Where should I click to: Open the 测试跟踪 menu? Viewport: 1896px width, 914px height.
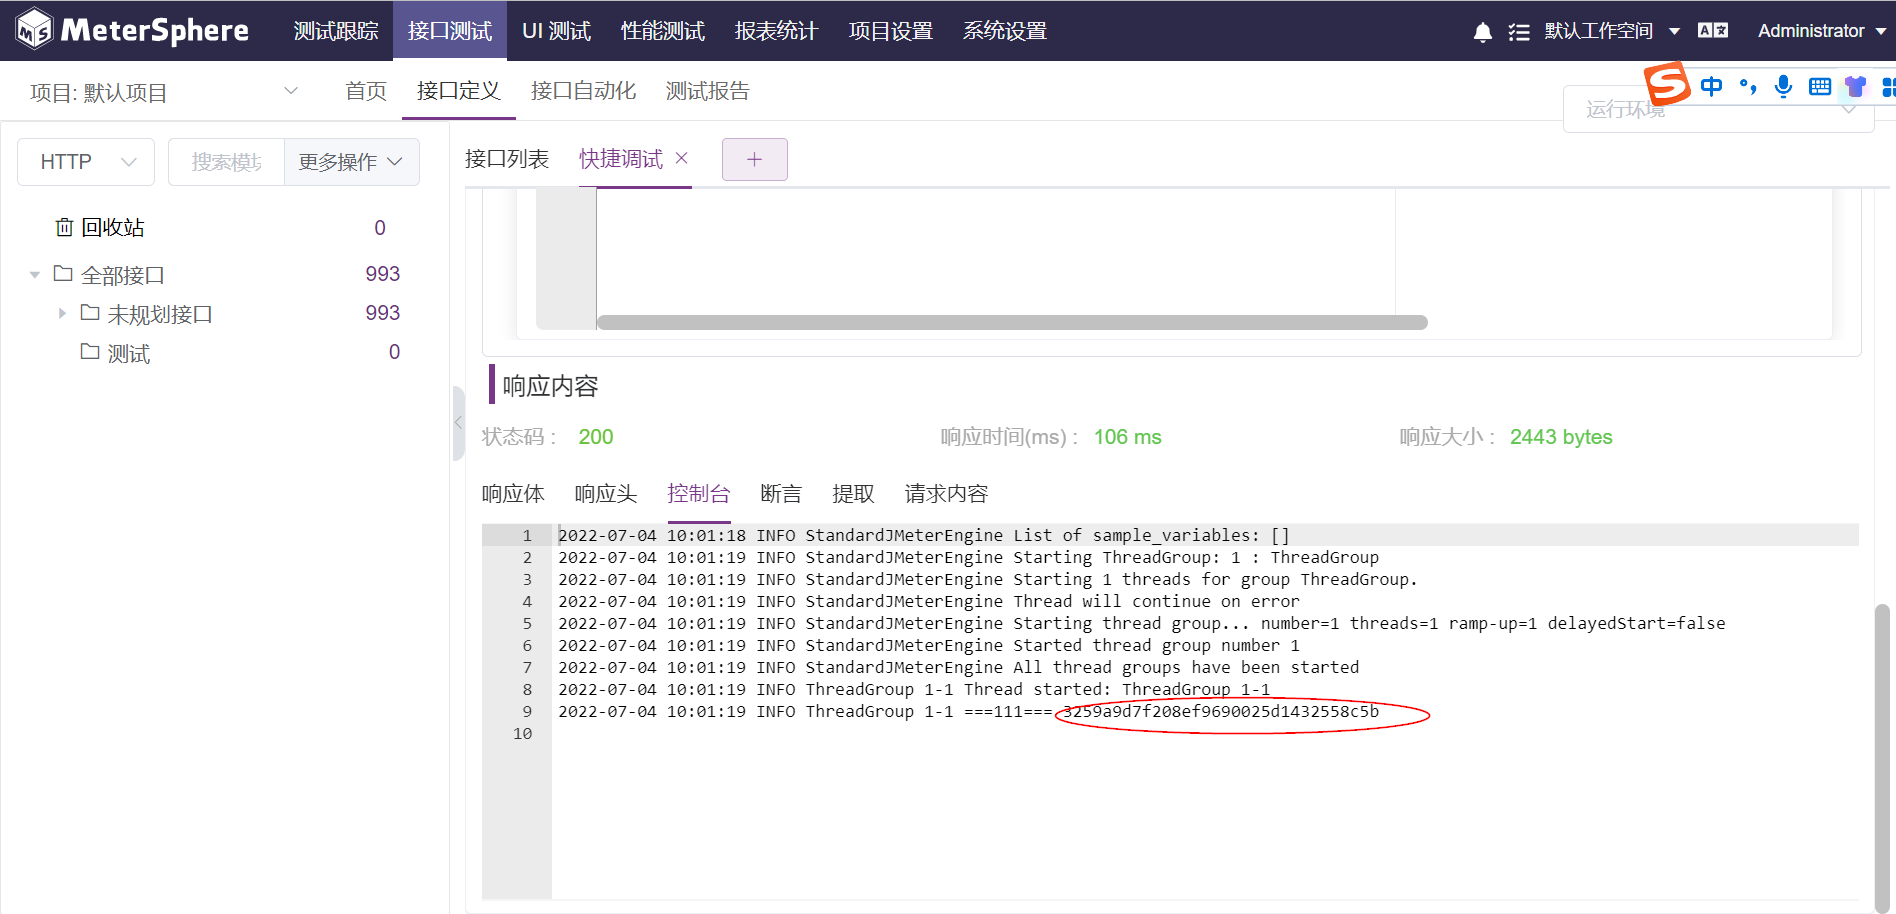(336, 31)
